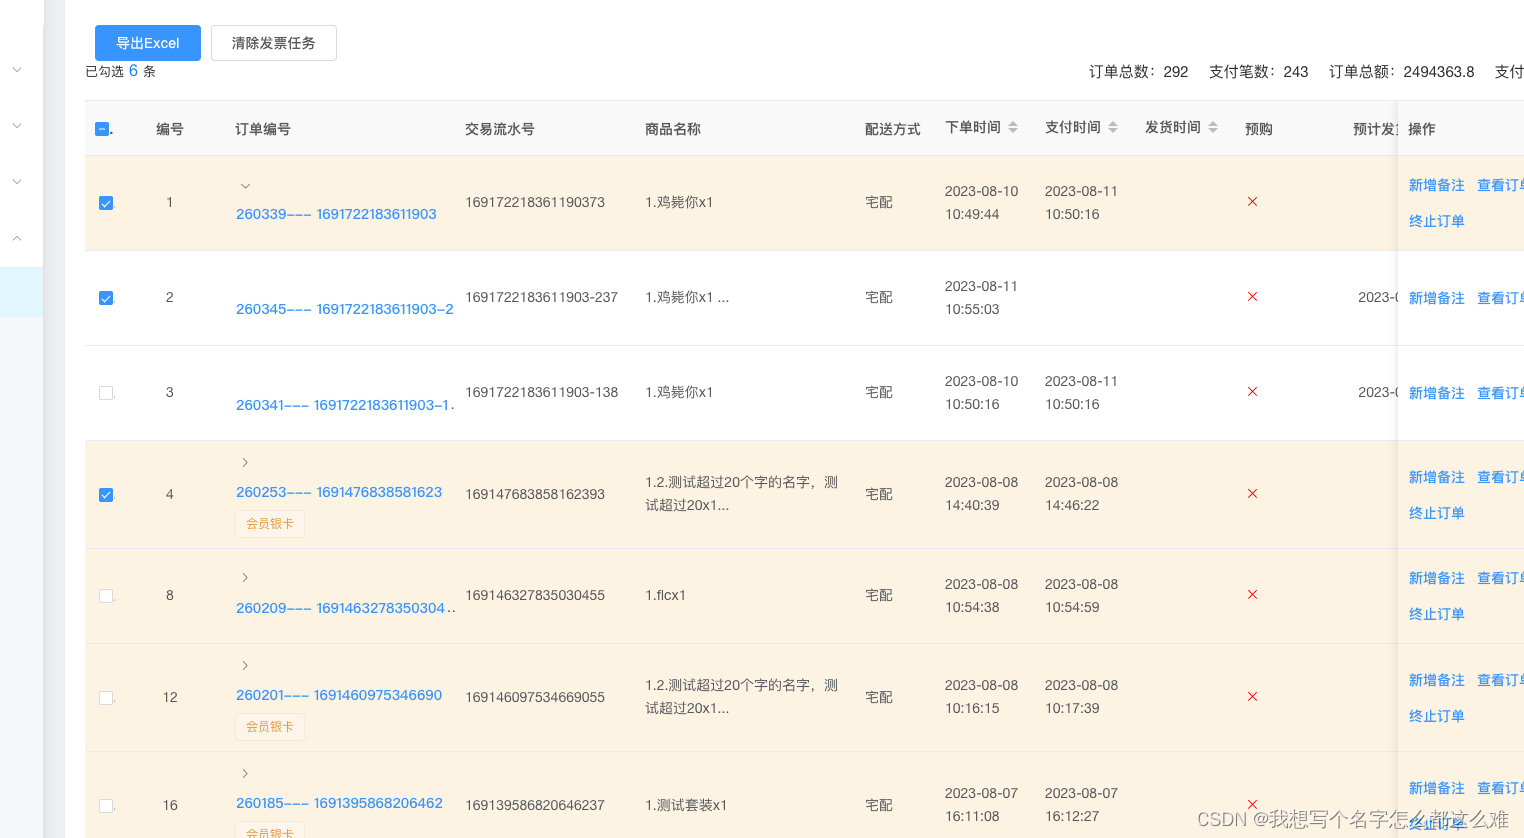
Task: Collapse the topmost sidebar section chevron
Action: 16,69
